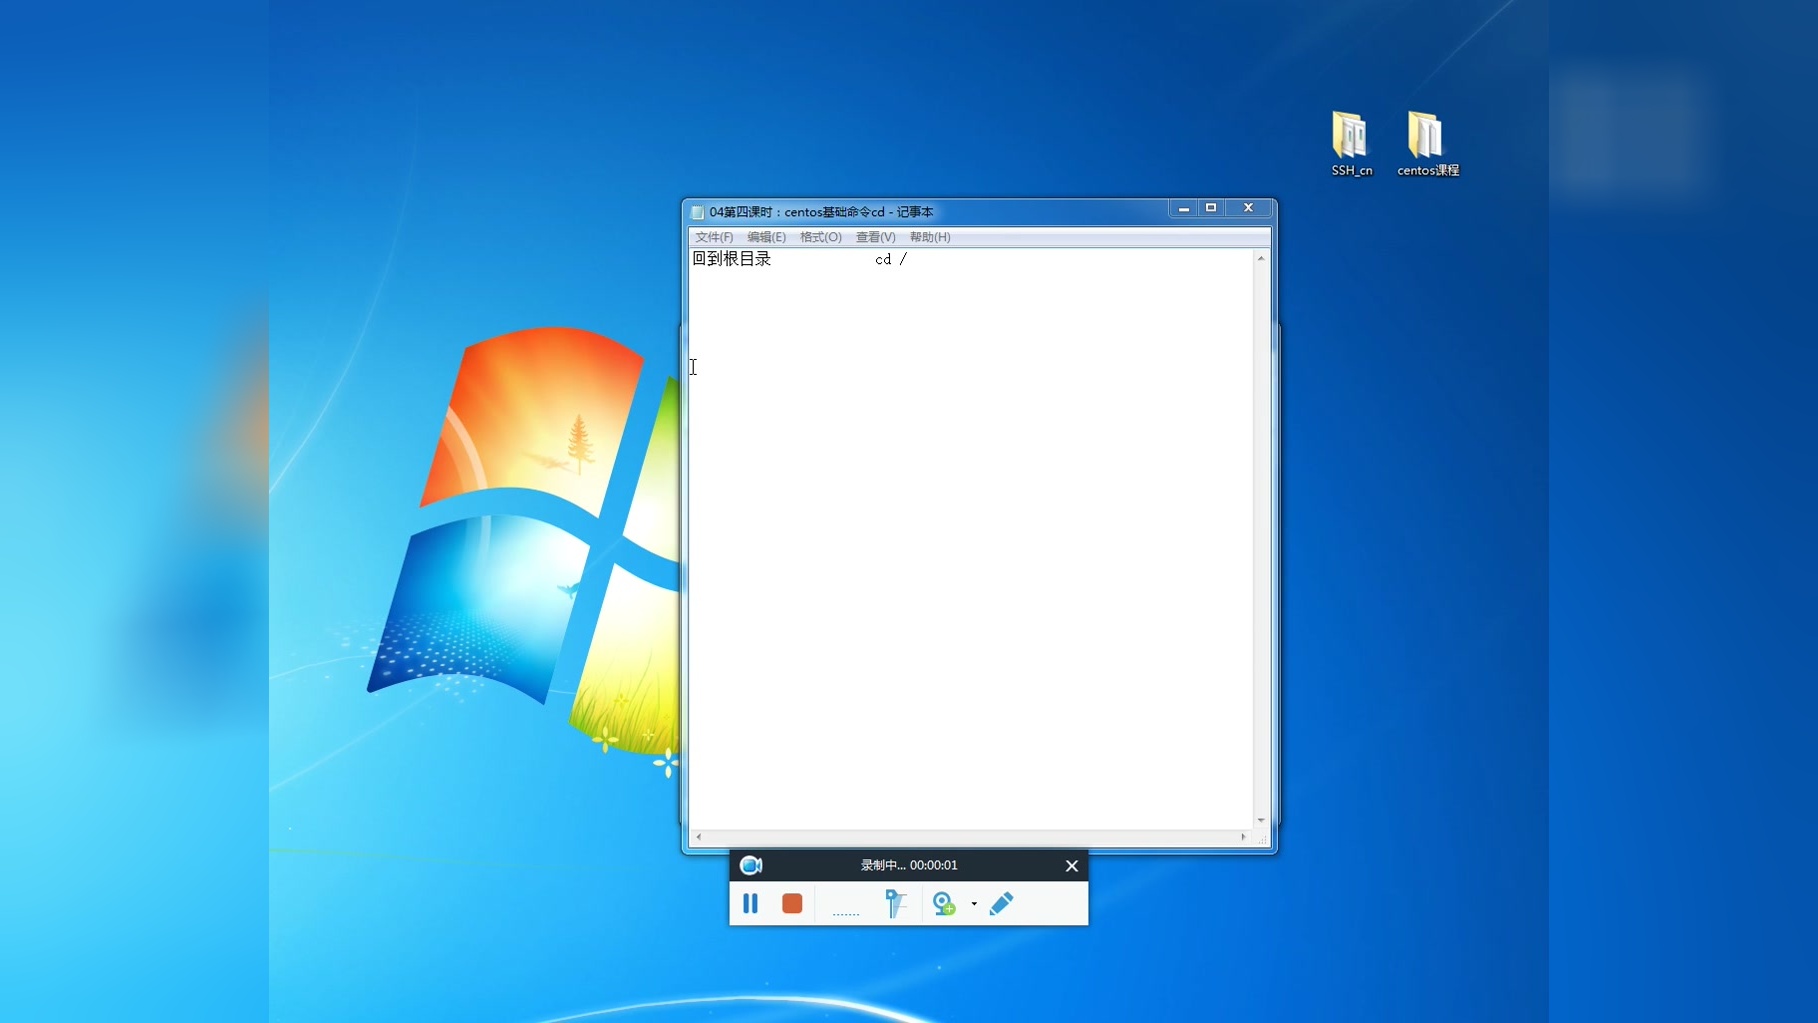The width and height of the screenshot is (1818, 1023).
Task: Minimize the Notepad window
Action: pos(1184,208)
